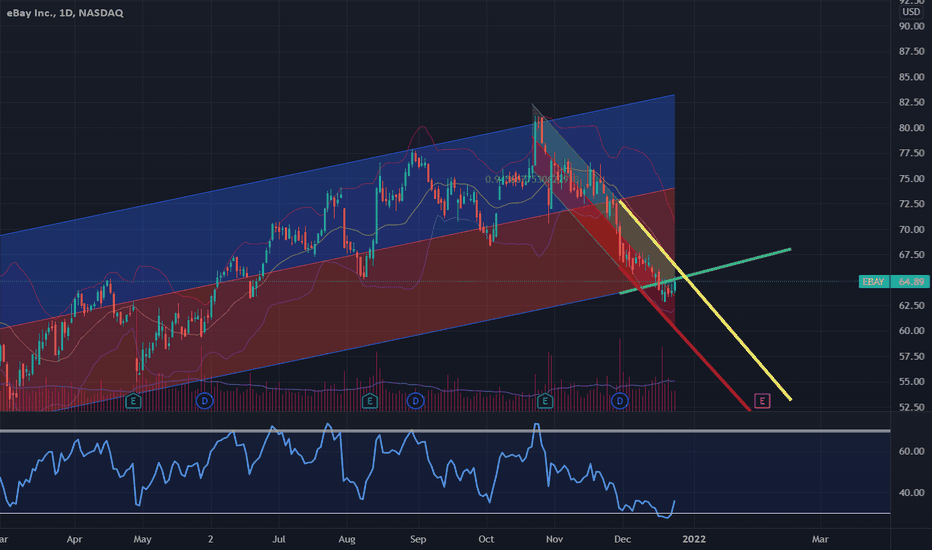Click the eBay Inc., 1D, NASDAQ title
932x550 pixels.
coord(65,13)
